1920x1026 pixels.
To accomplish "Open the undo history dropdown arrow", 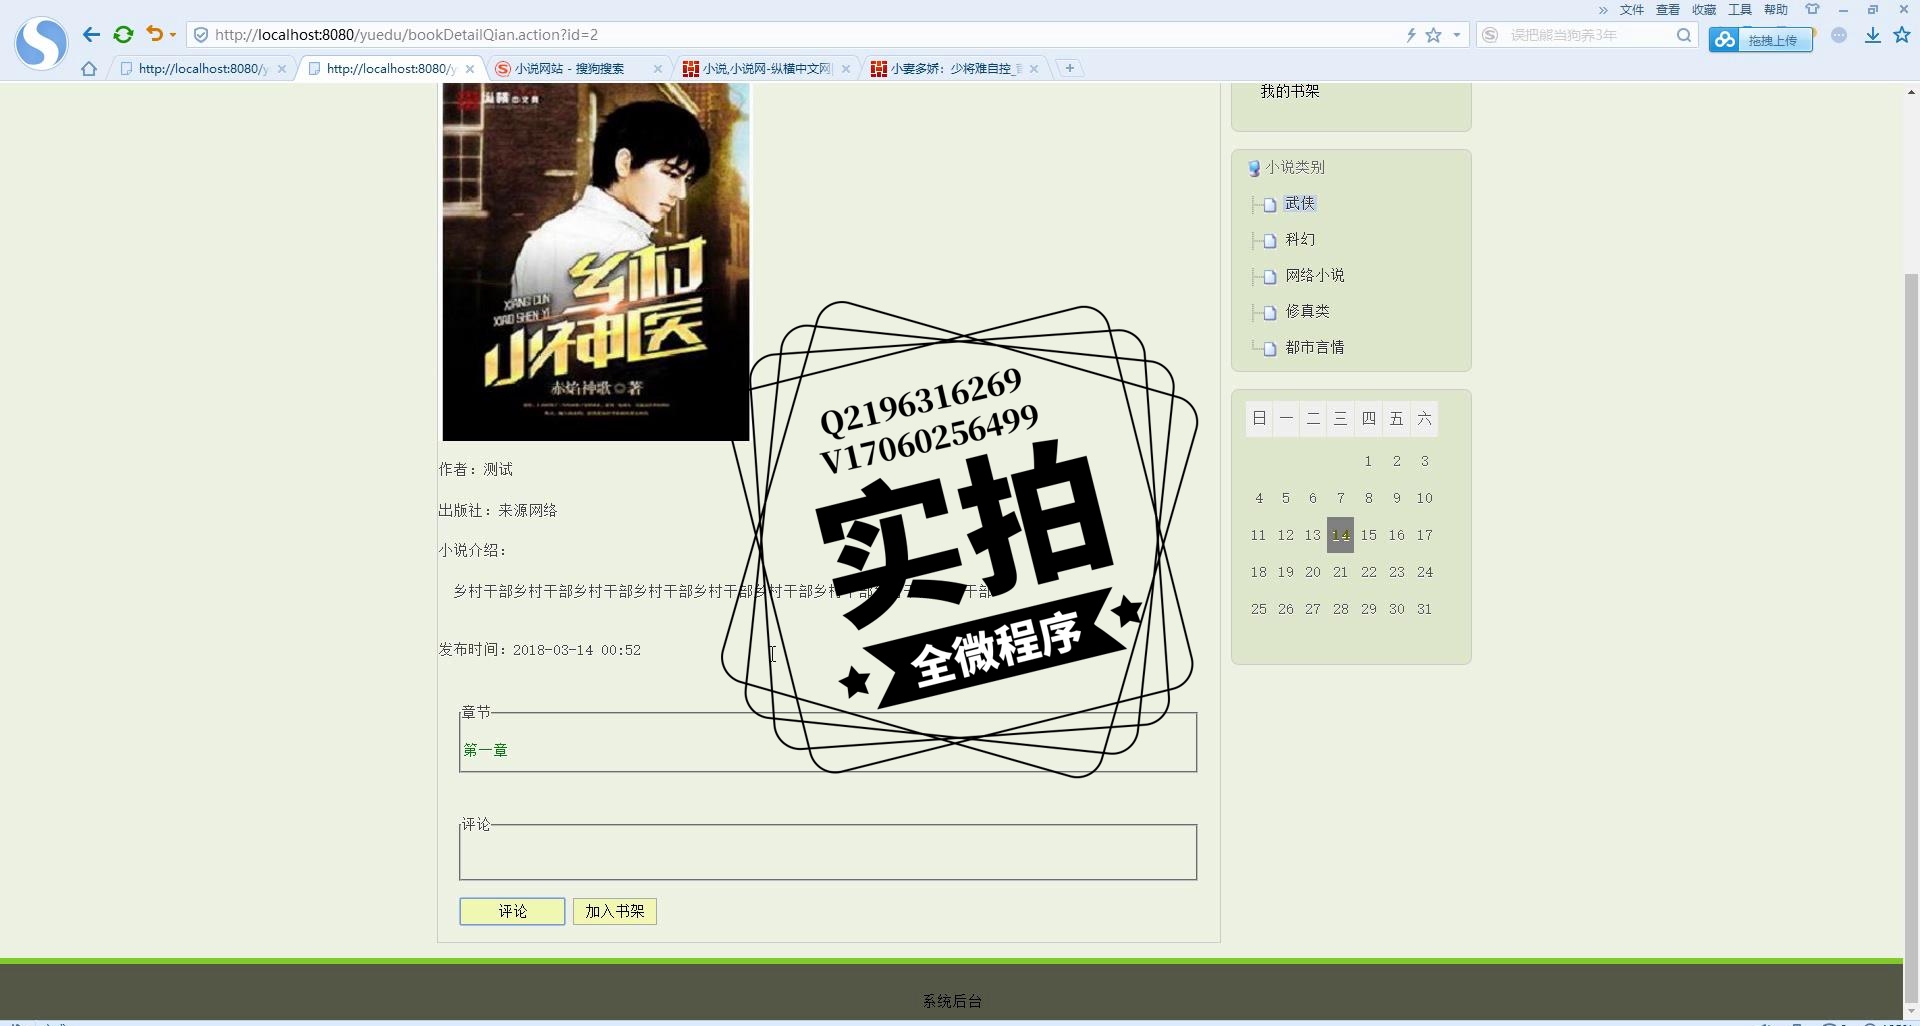I will point(173,35).
